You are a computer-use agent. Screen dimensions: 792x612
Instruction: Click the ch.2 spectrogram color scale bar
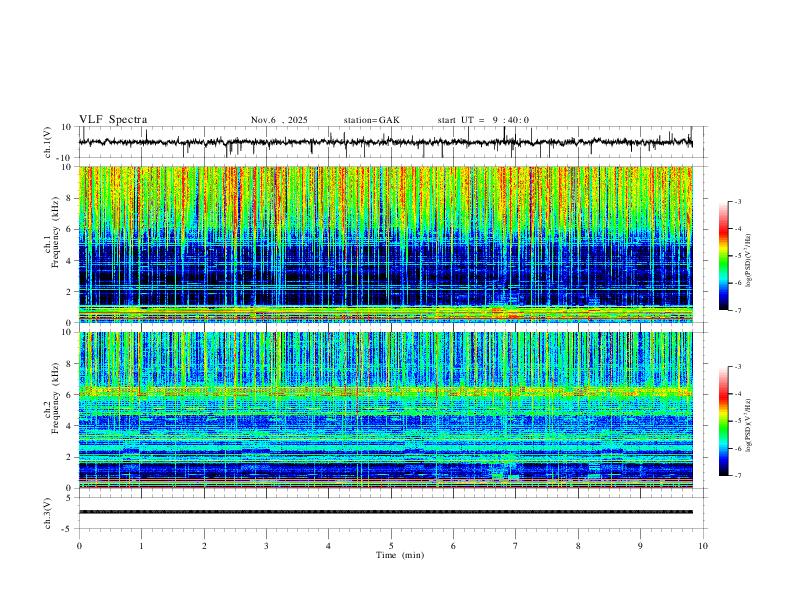pos(723,421)
